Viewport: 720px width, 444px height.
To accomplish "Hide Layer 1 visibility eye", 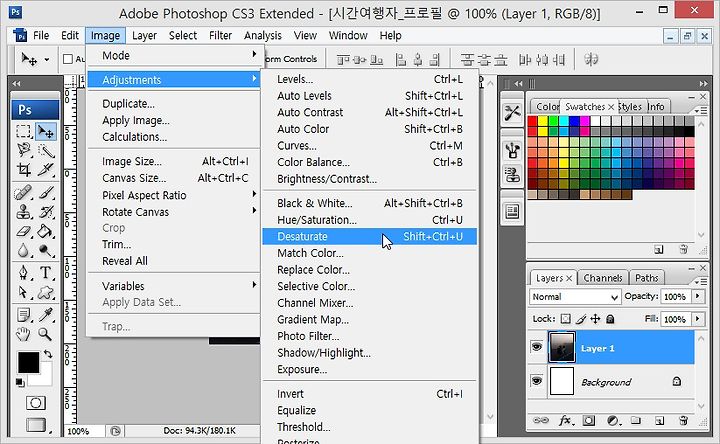I will (536, 347).
